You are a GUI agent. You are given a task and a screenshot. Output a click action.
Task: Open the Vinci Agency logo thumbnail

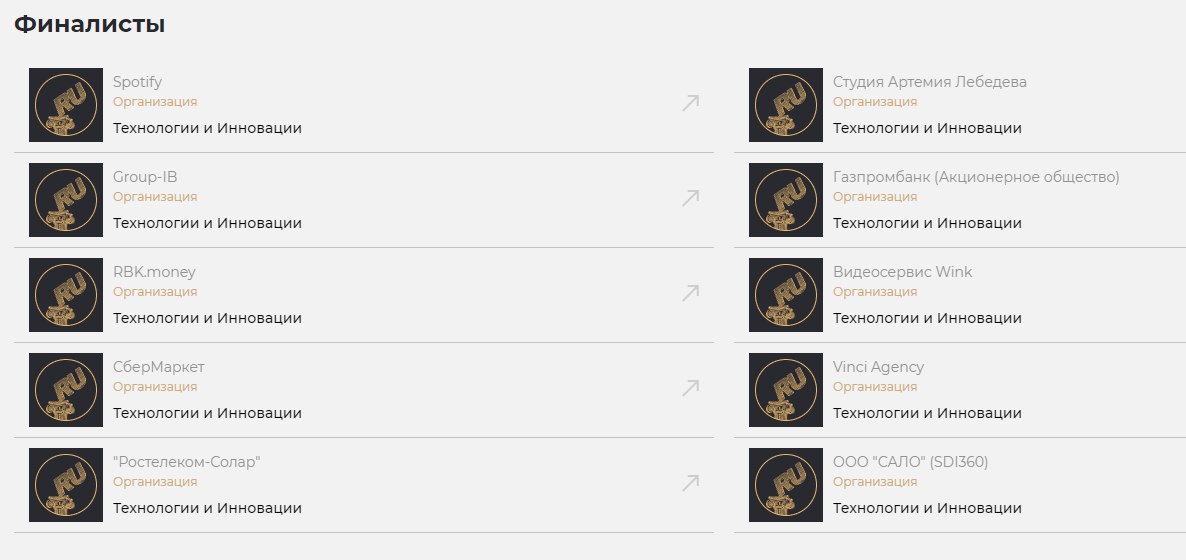(786, 390)
